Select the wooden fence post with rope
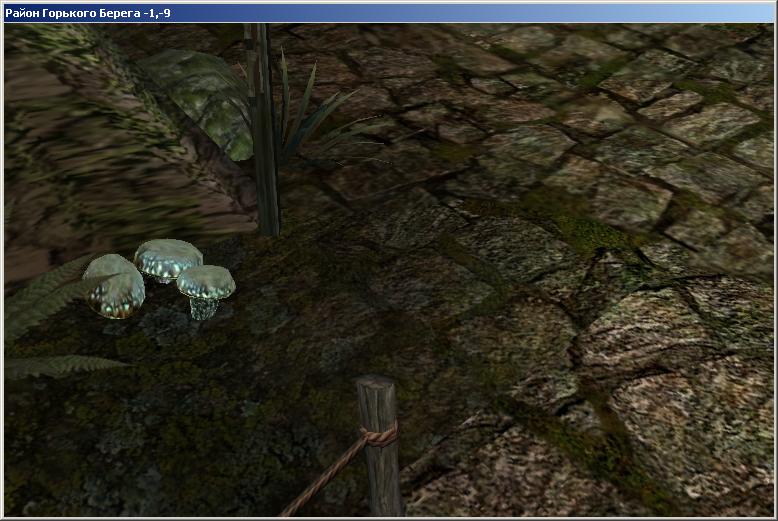778x521 pixels. 379,445
